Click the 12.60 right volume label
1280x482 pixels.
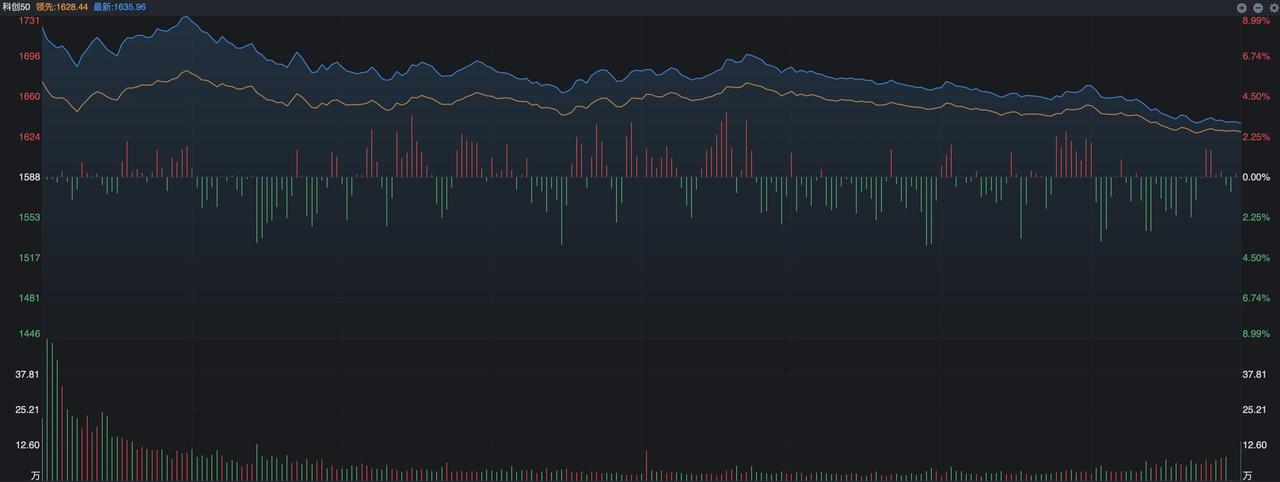pos(1255,445)
